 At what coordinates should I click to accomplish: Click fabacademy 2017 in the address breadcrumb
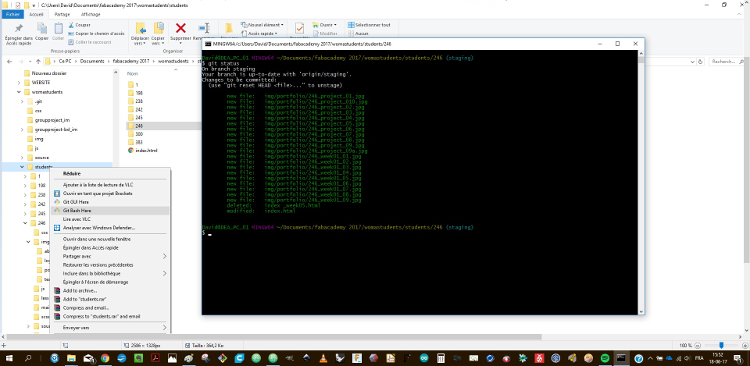130,61
